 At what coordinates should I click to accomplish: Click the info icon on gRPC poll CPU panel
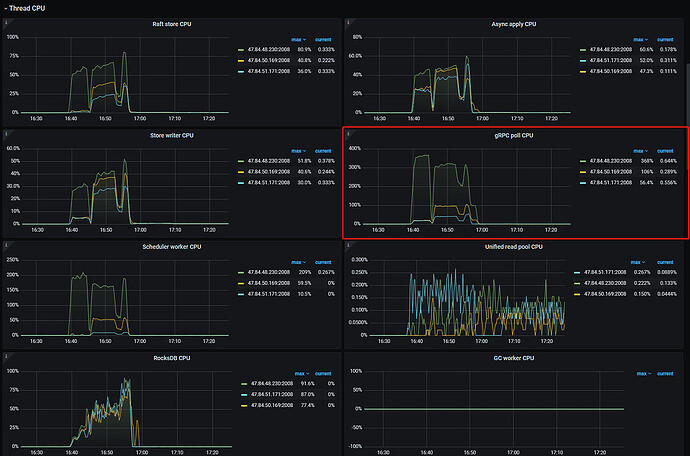[x=348, y=133]
